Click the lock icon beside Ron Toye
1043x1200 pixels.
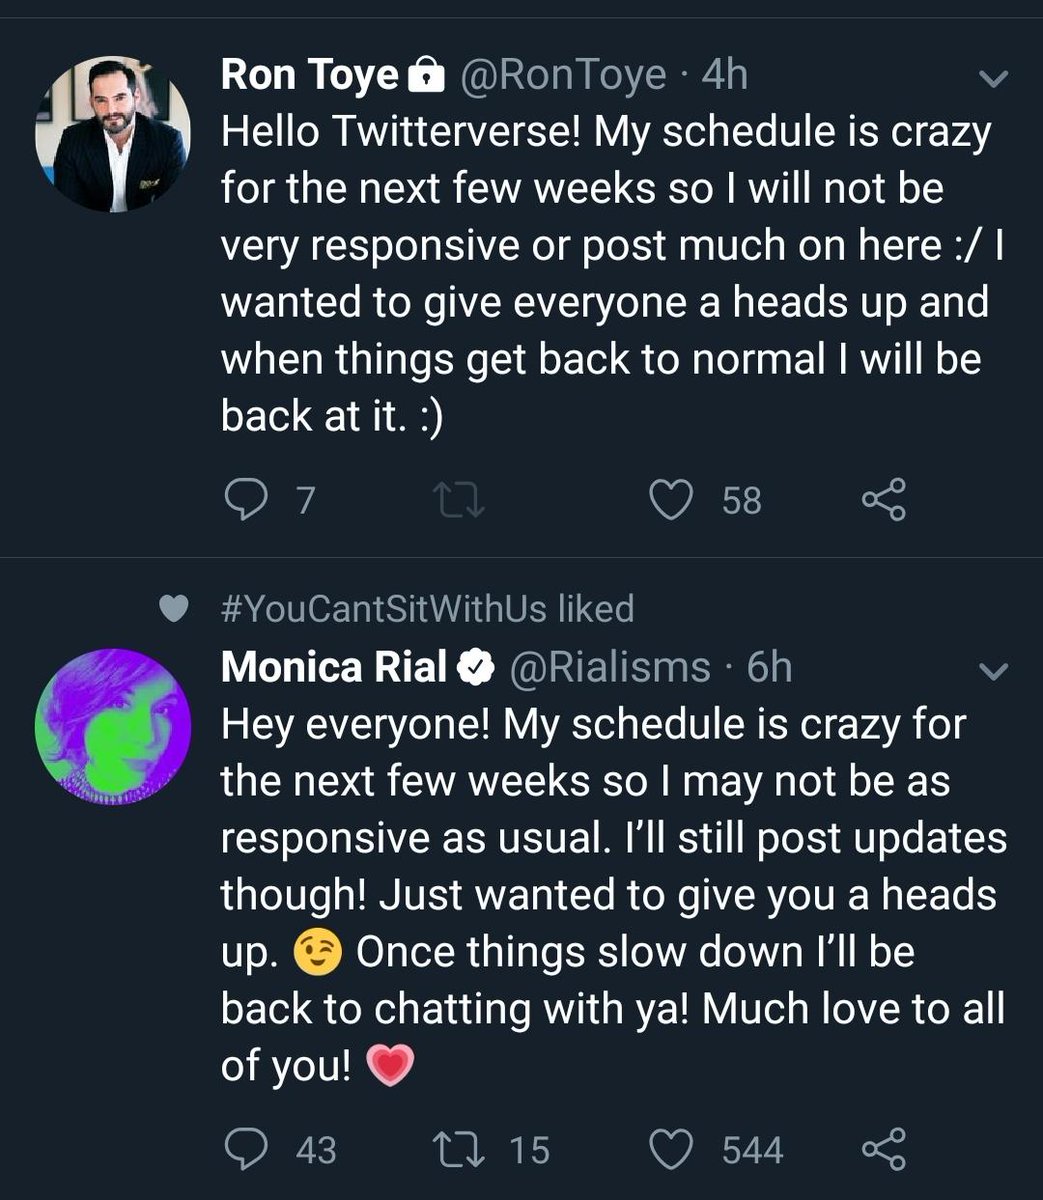(x=427, y=75)
